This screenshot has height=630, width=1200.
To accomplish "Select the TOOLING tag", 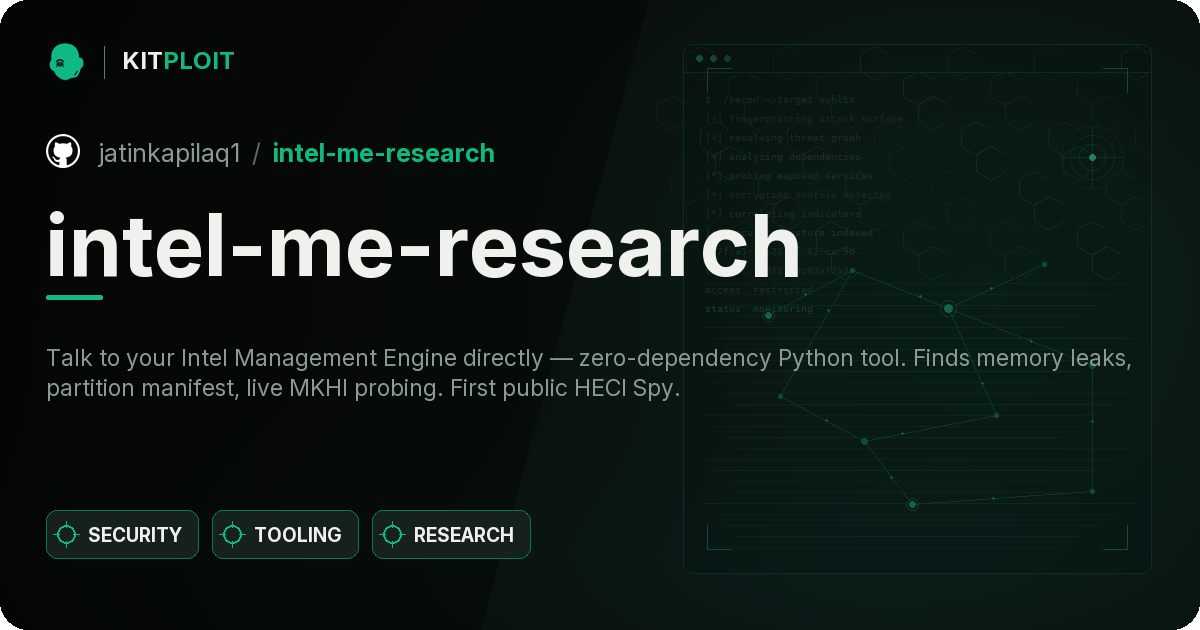I will [285, 535].
